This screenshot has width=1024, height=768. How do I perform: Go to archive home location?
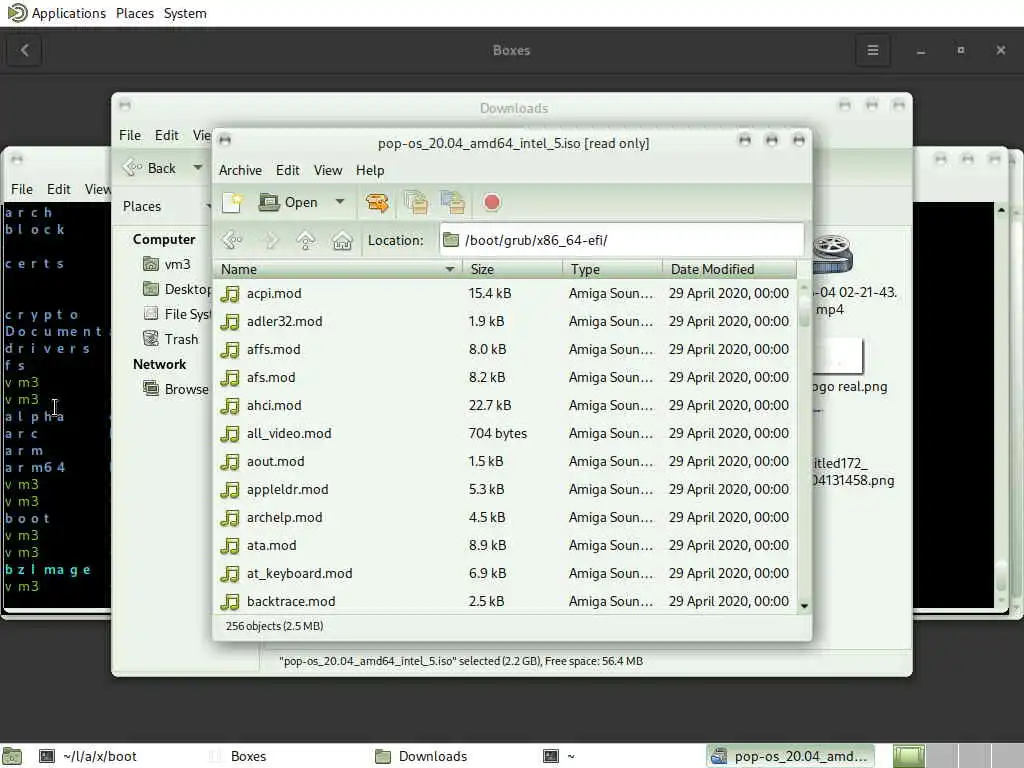pos(342,240)
